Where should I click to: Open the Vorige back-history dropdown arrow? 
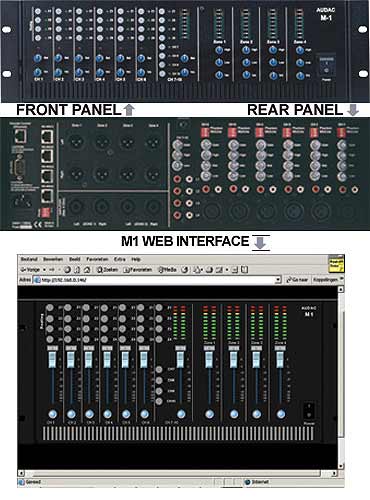pyautogui.click(x=43, y=270)
